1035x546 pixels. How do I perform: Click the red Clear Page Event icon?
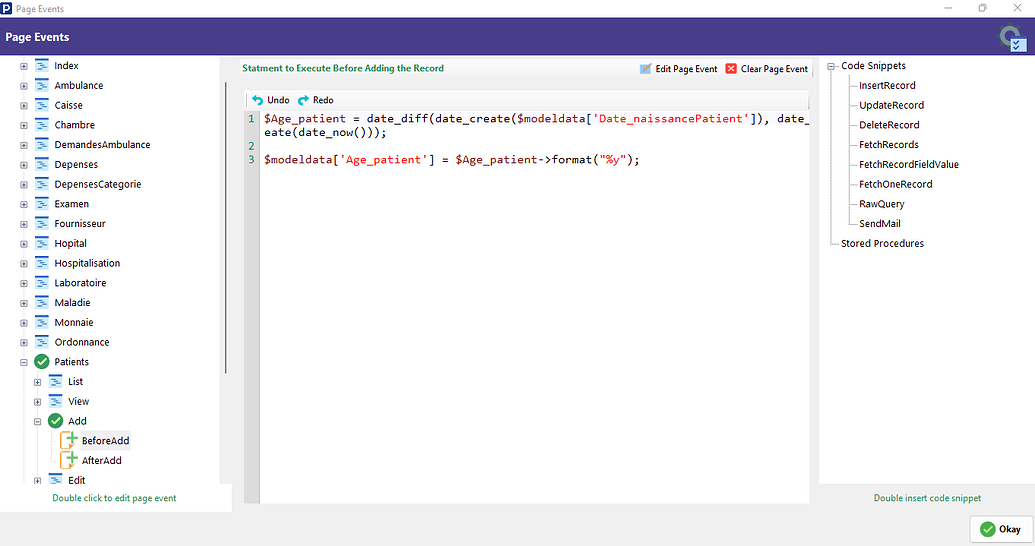click(x=731, y=69)
